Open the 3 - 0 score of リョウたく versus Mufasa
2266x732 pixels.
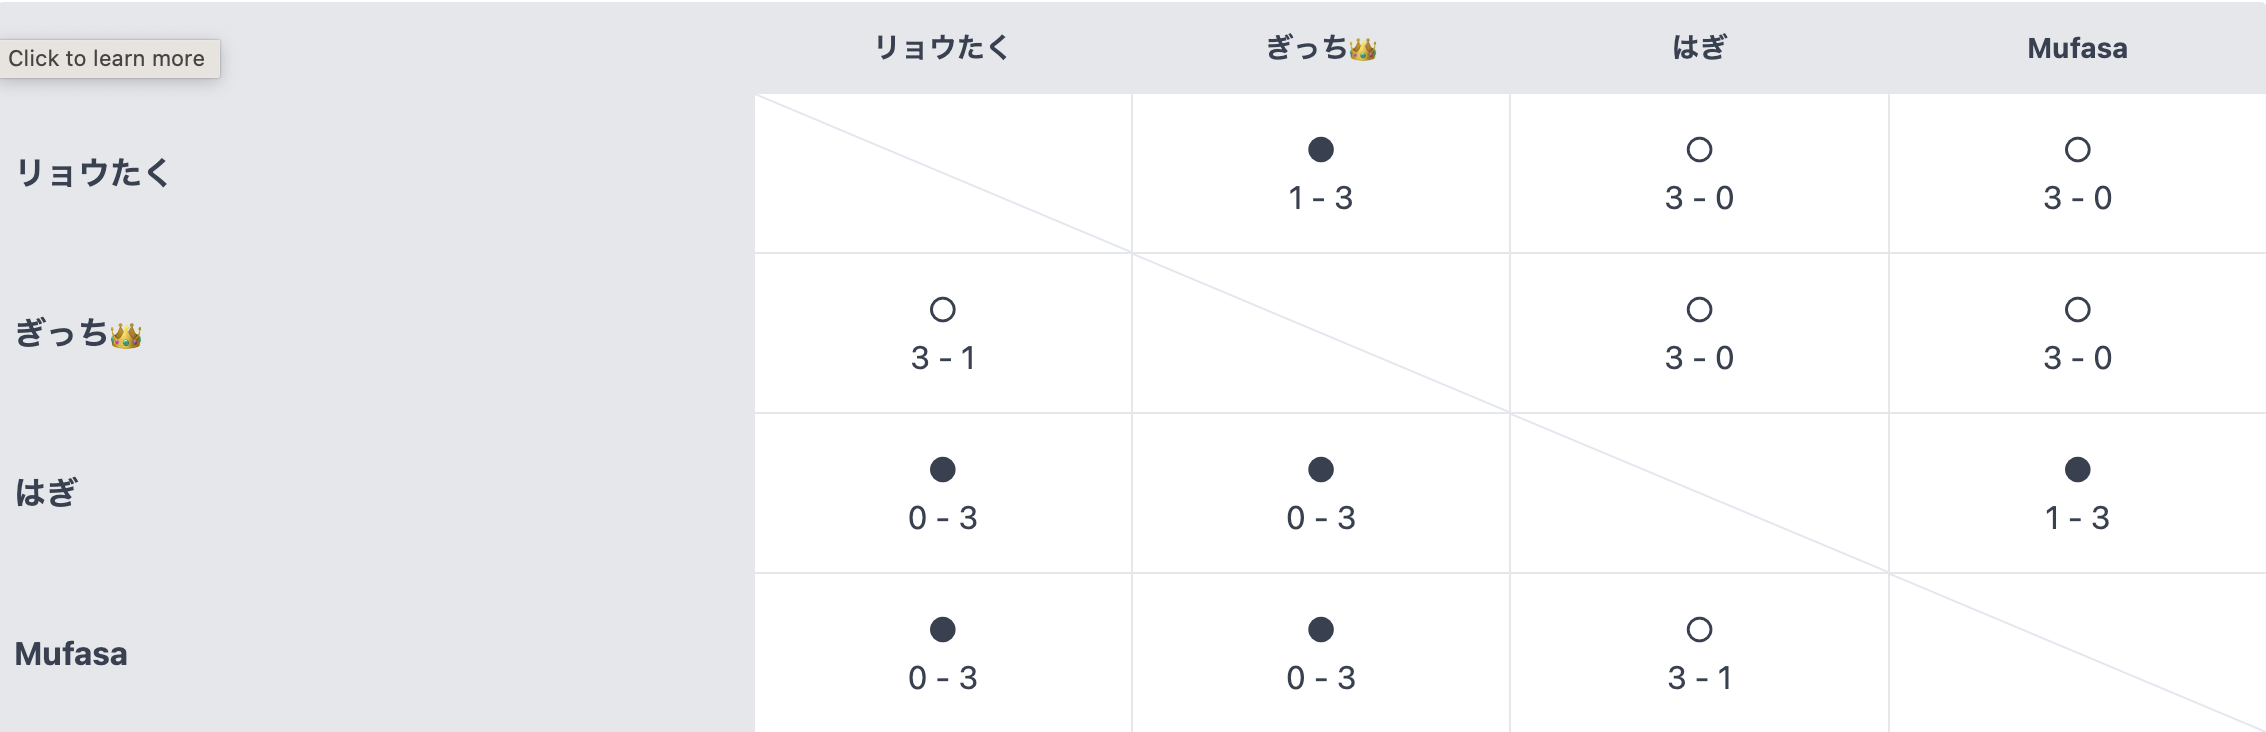[x=2077, y=198]
